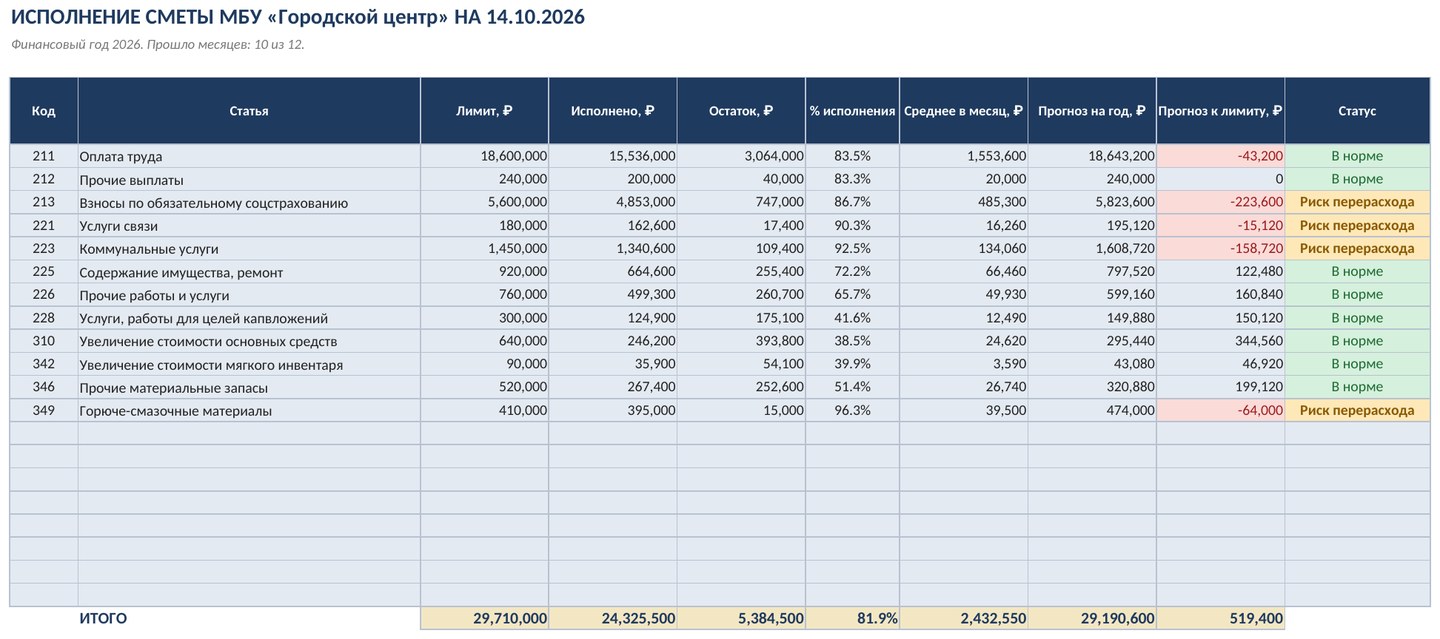This screenshot has height=639, width=1440.
Task: Click executed value '15,536,000'
Action: click(613, 156)
